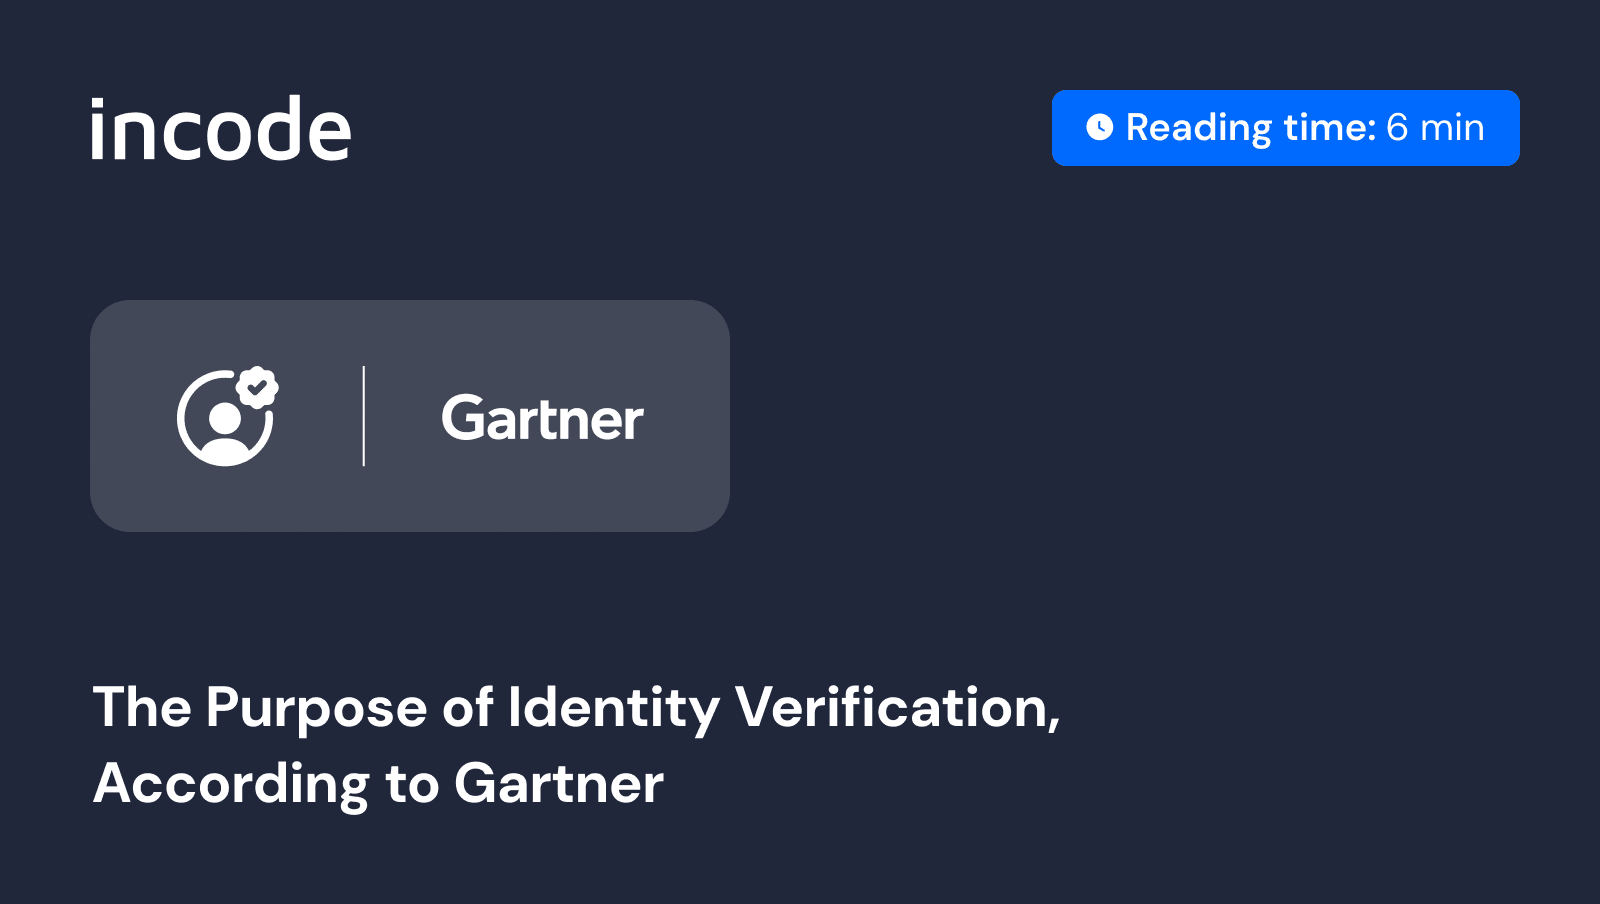Select the checkmark badge on the profile icon
The width and height of the screenshot is (1600, 904).
coord(256,387)
